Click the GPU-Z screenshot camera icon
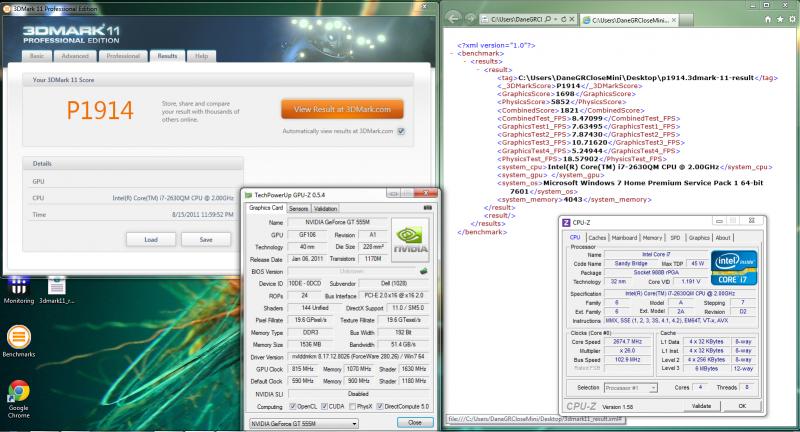This screenshot has height=432, width=800. (428, 208)
